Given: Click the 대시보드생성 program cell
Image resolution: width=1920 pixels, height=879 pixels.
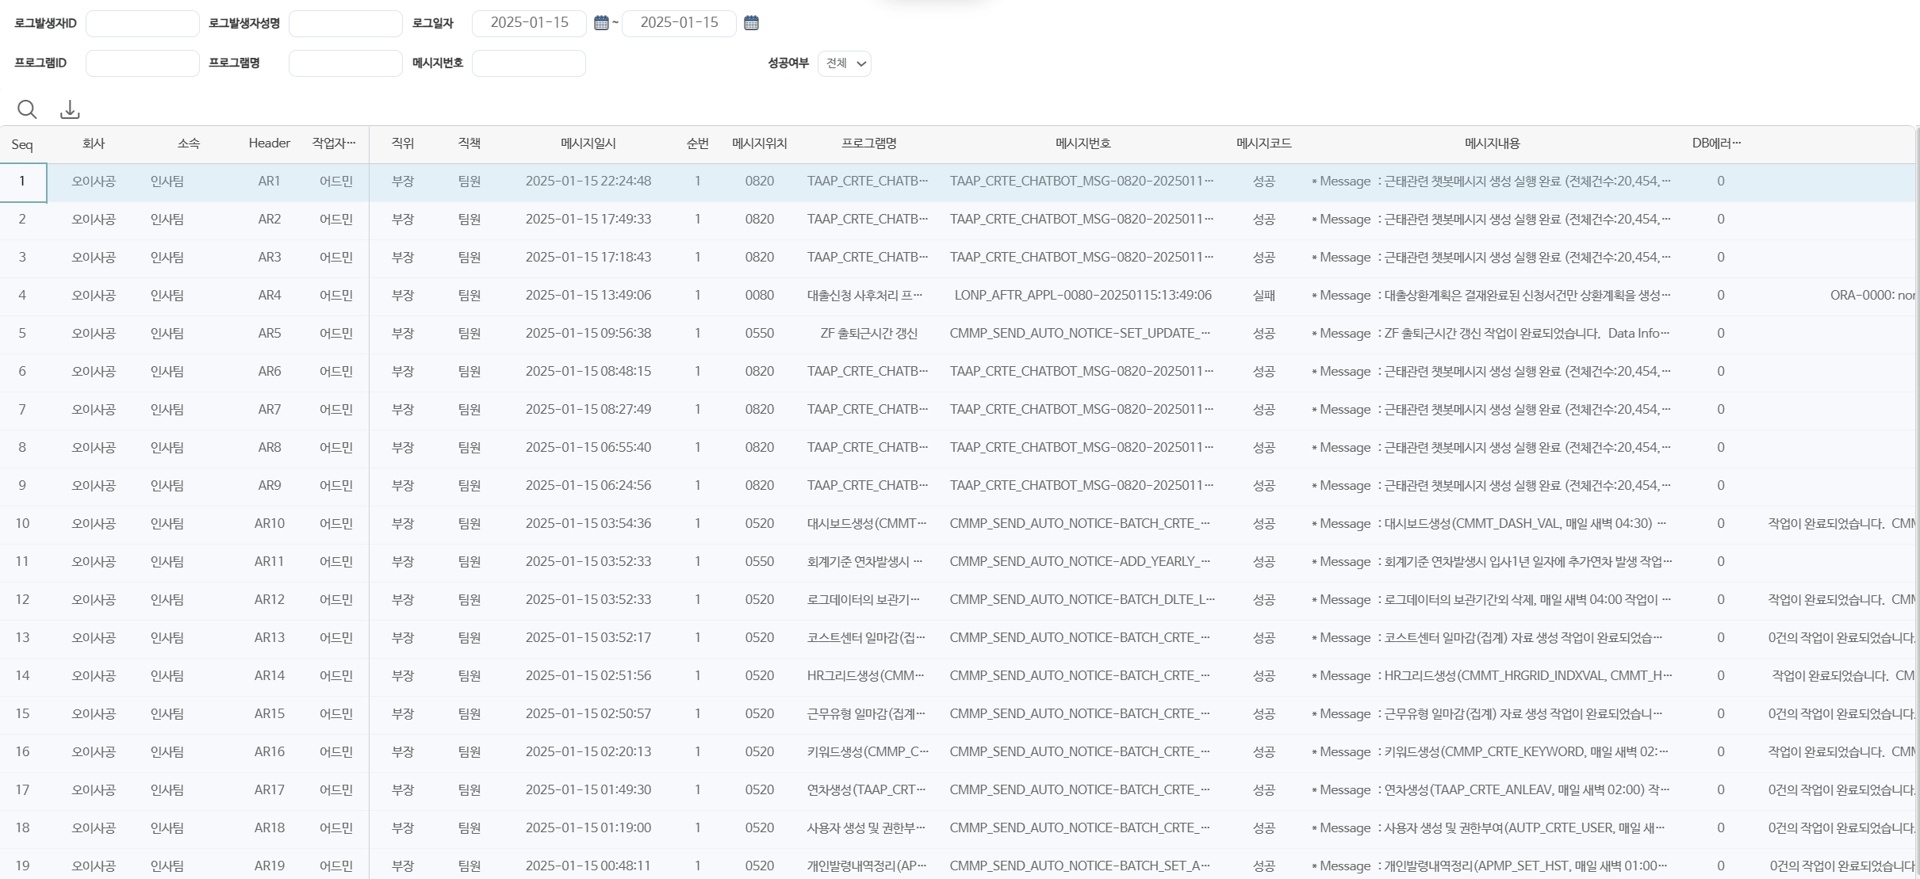Looking at the screenshot, I should 868,524.
